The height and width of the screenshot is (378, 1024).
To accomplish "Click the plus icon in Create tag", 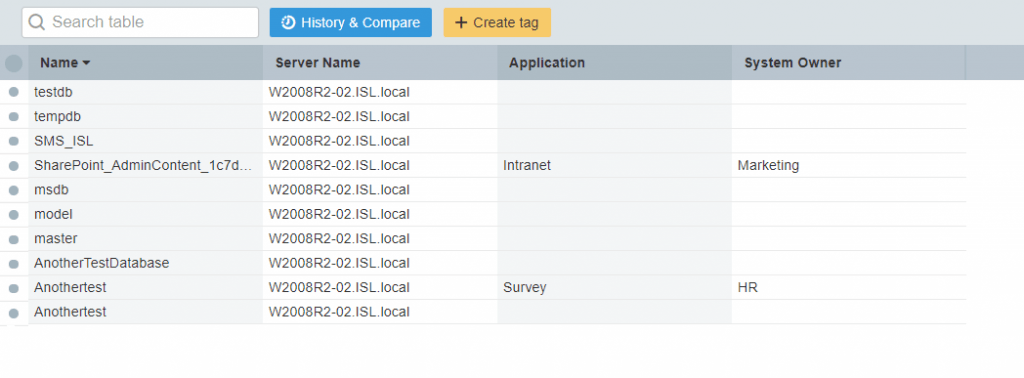I will click(x=461, y=23).
